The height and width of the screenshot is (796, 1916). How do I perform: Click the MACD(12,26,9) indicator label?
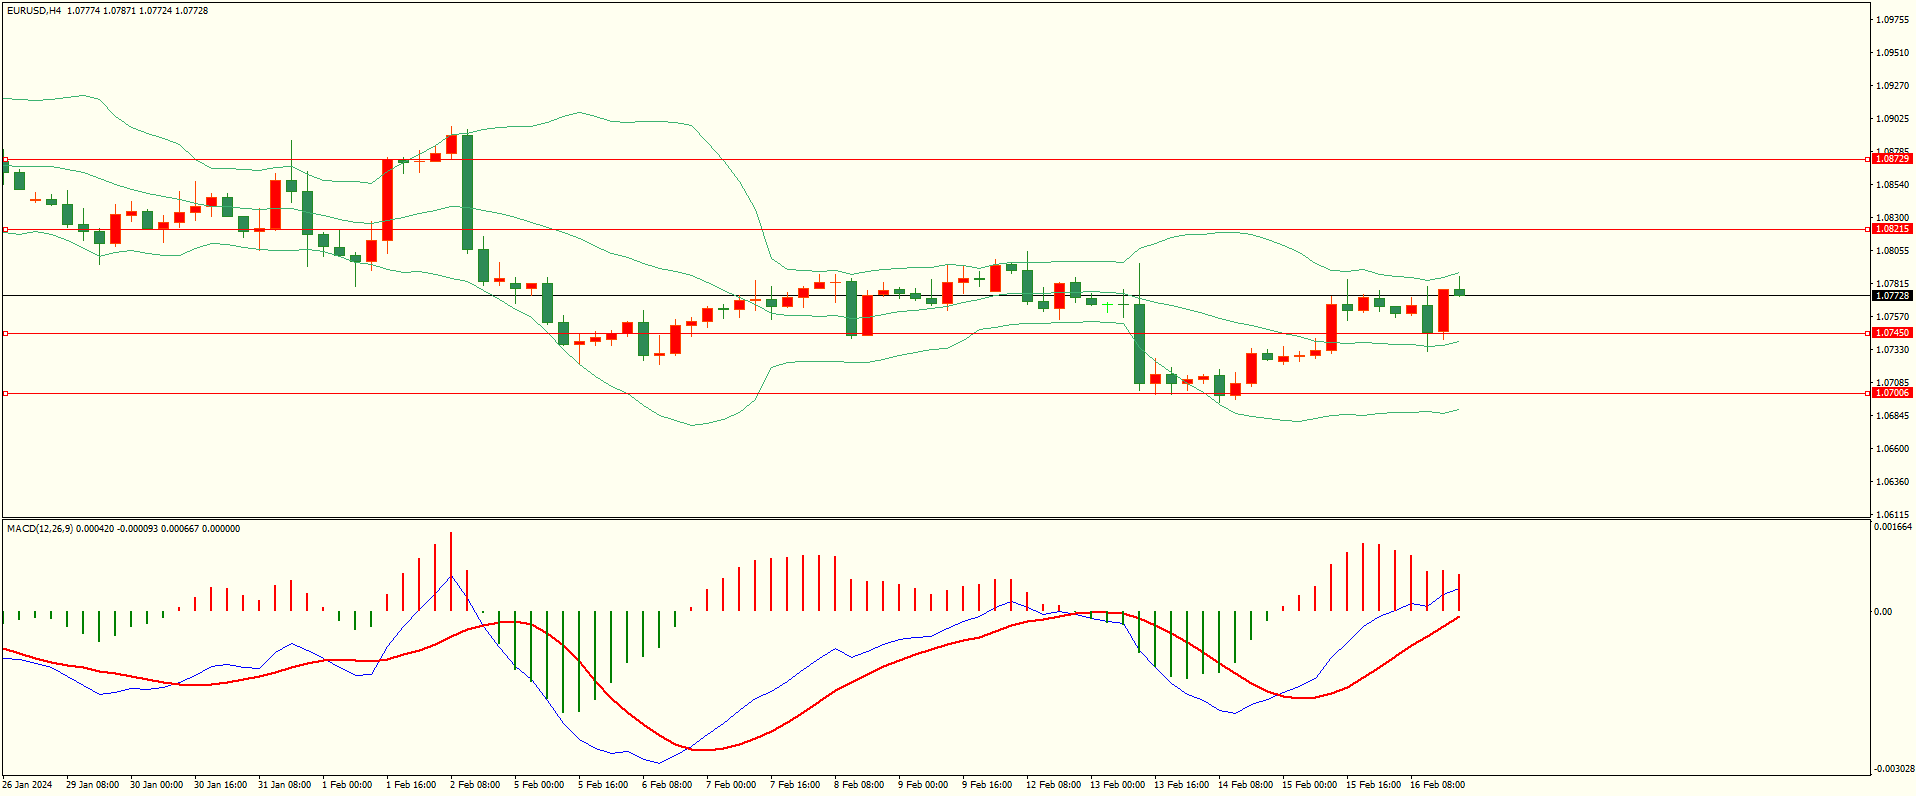coord(39,529)
